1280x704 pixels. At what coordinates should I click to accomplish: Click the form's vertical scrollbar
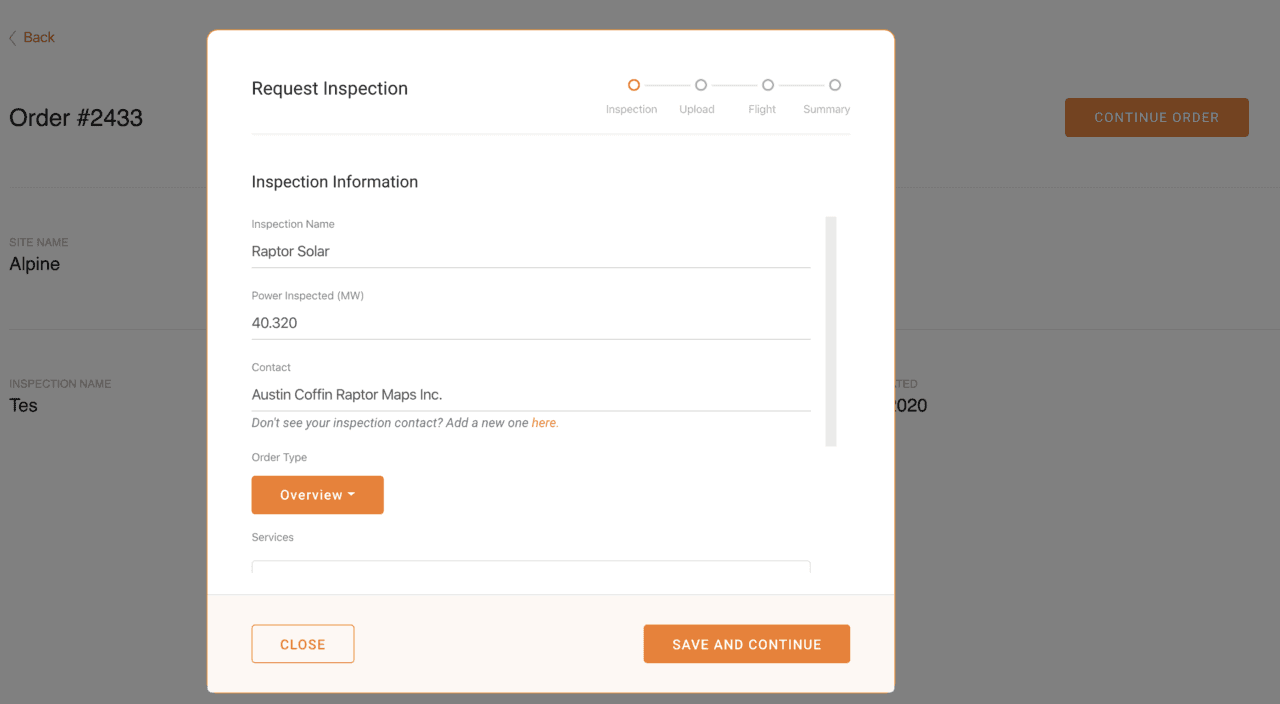831,331
